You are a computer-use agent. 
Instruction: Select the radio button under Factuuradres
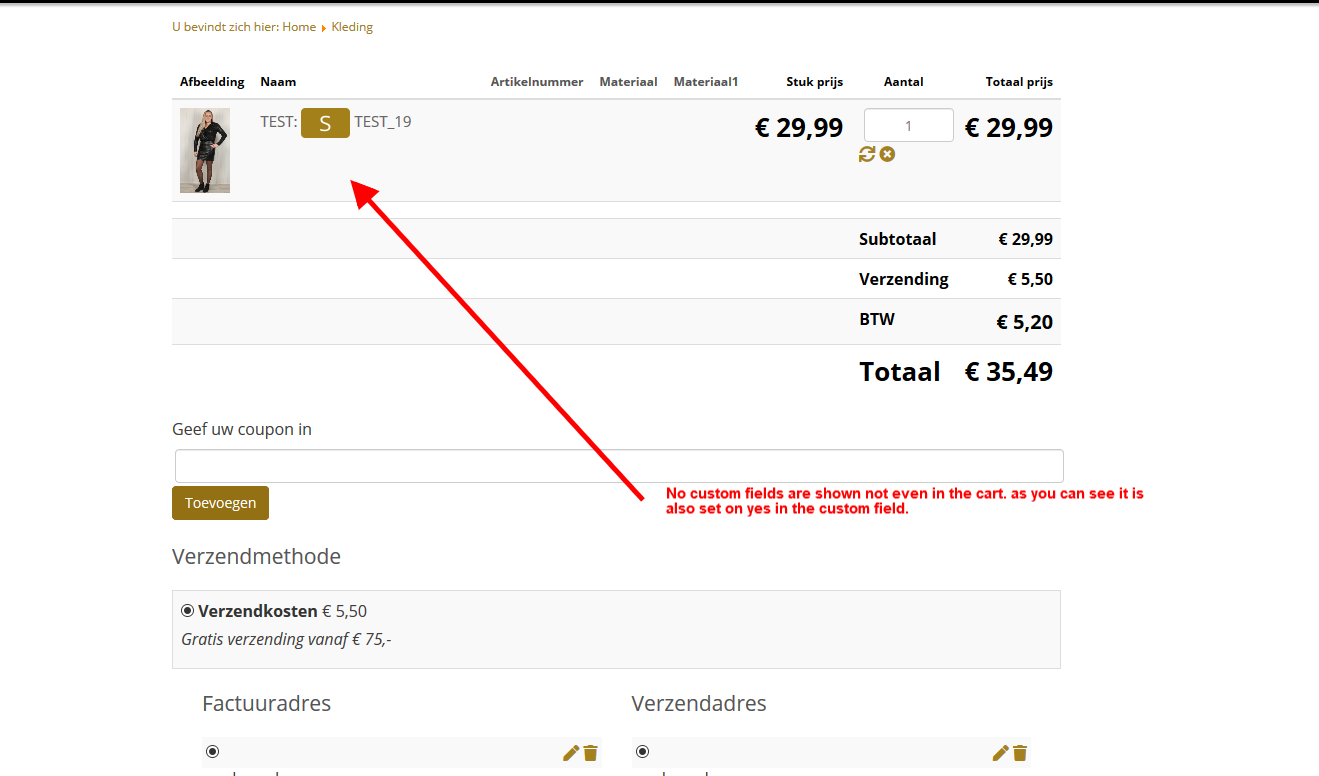(x=212, y=751)
